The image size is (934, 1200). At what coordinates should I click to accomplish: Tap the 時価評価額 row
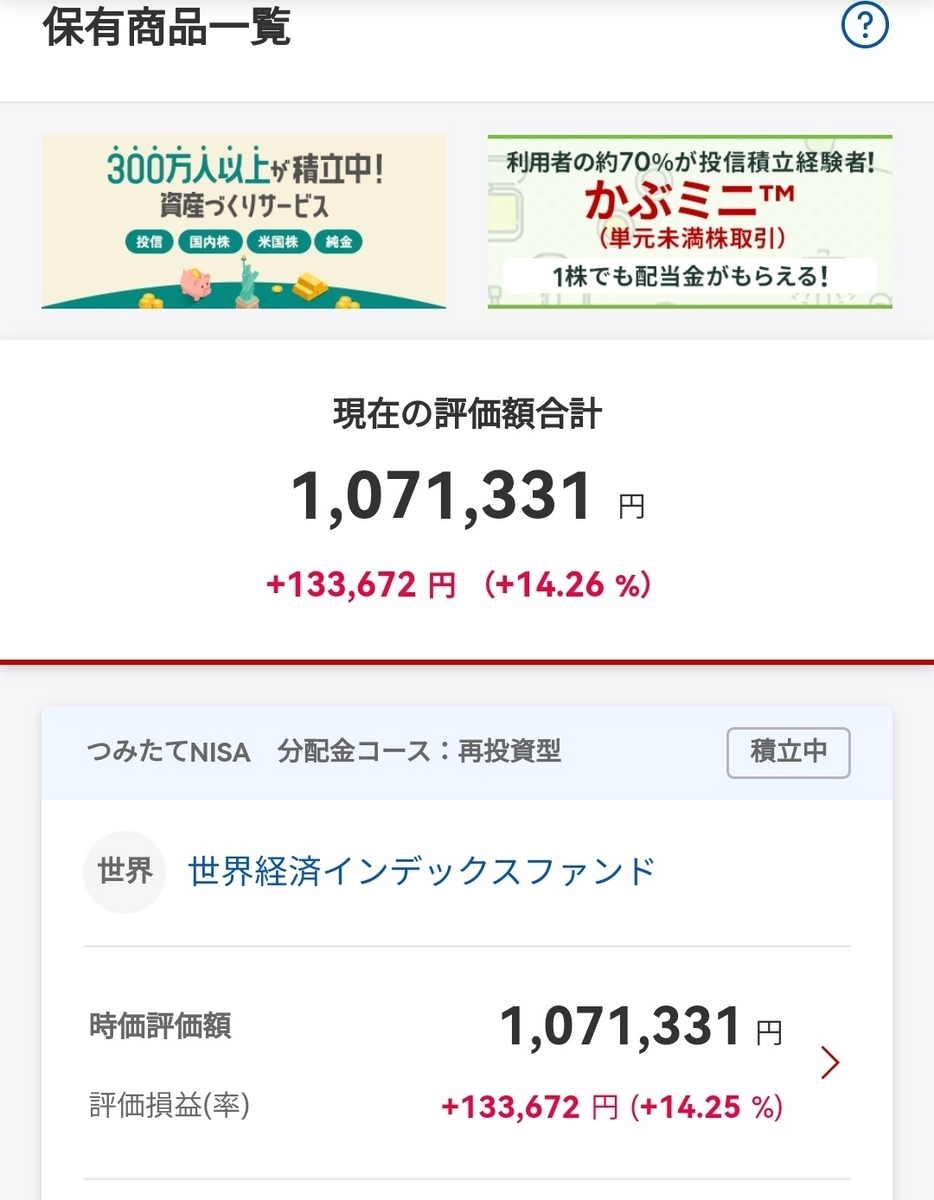(x=467, y=1027)
